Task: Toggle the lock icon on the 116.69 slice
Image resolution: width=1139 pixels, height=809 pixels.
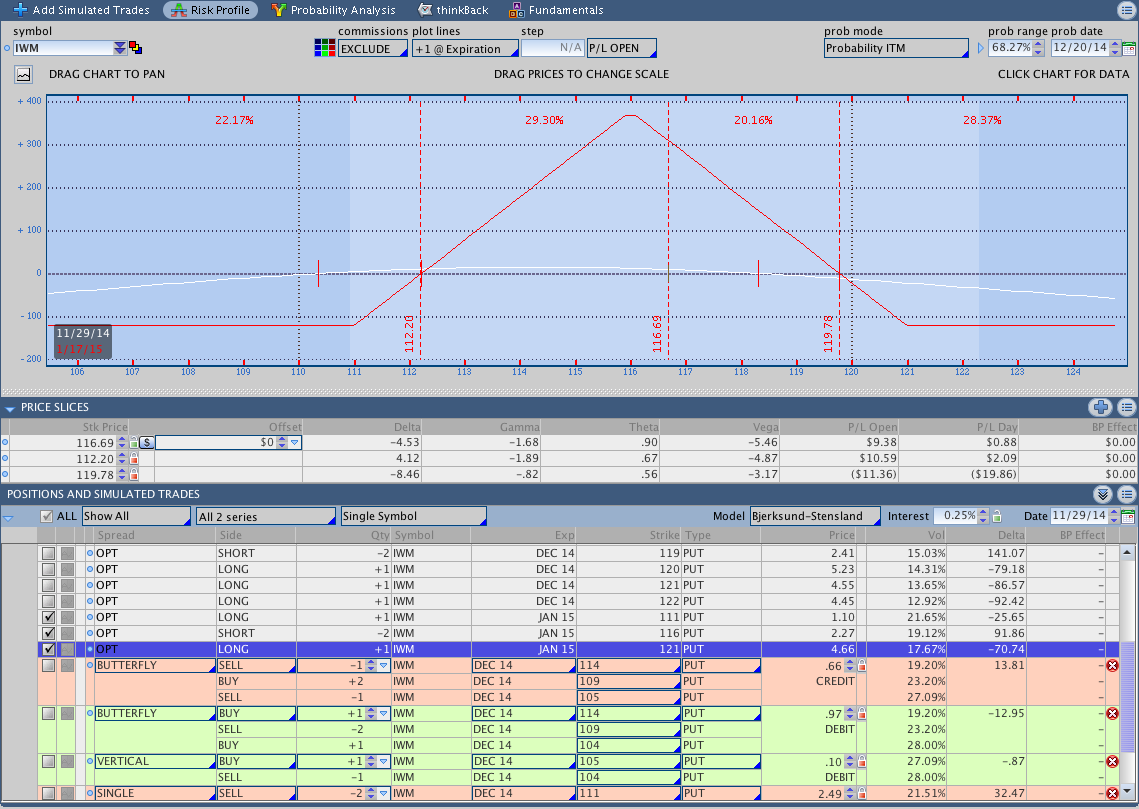Action: point(134,442)
